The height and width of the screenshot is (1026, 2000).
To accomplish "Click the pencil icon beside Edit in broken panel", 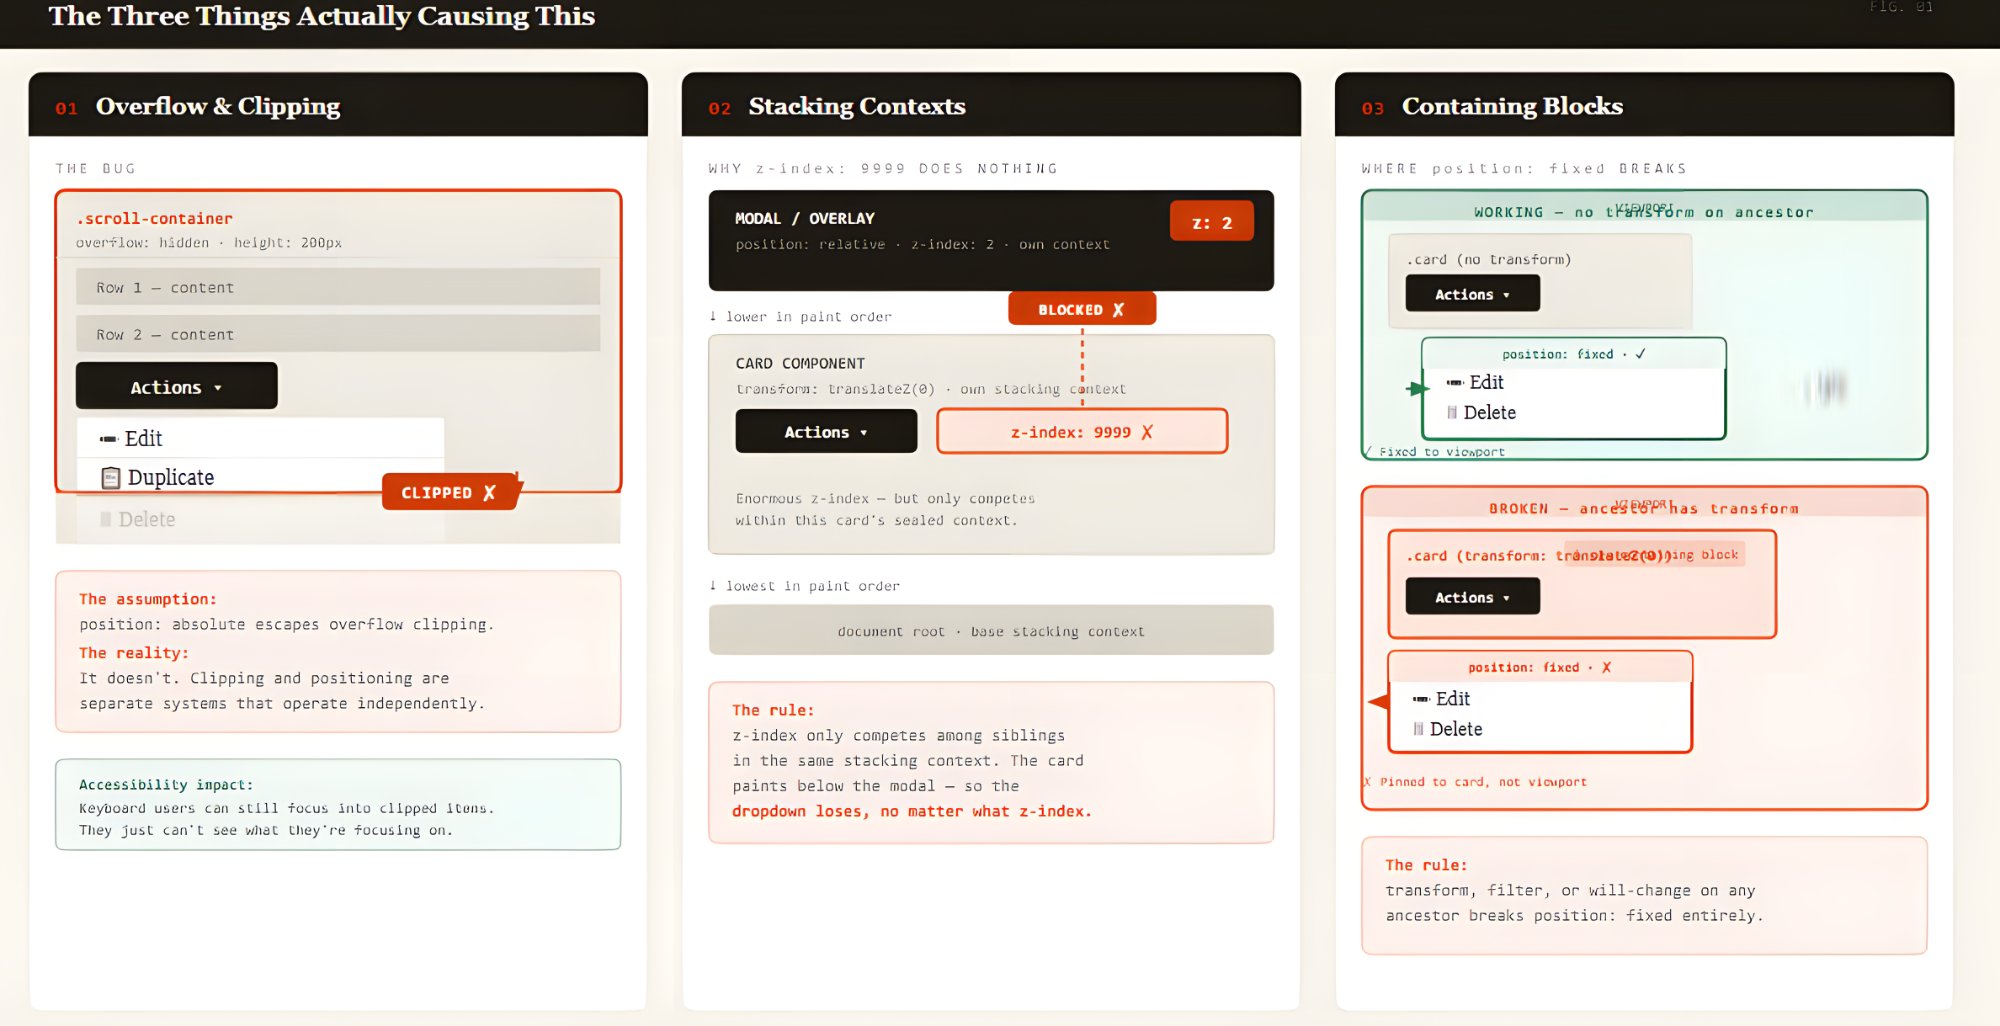I will (x=1420, y=699).
